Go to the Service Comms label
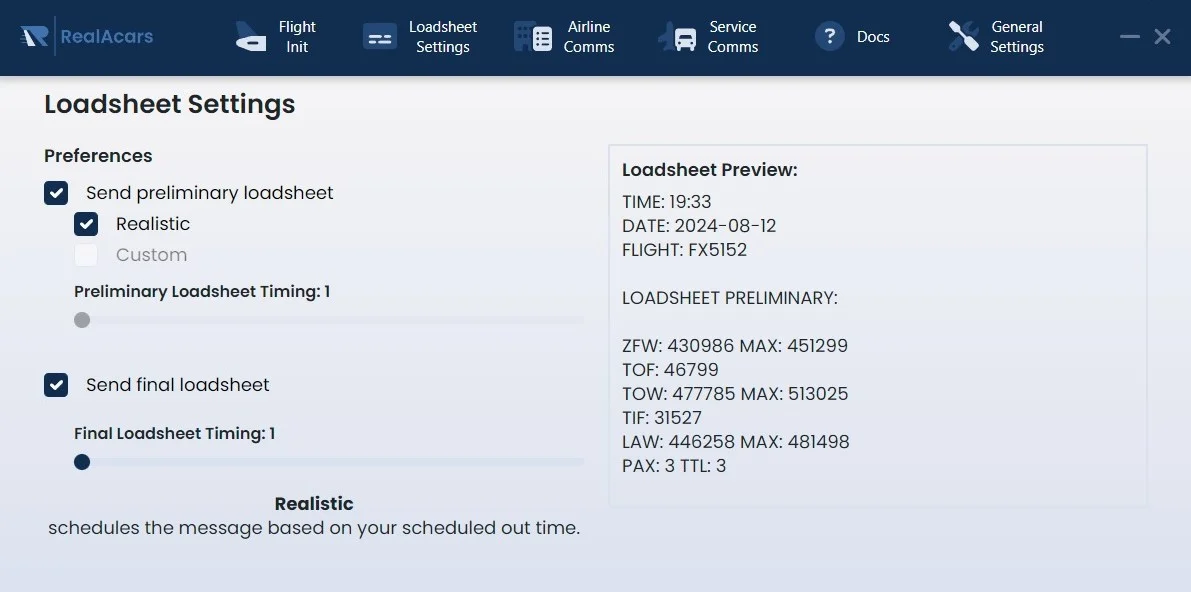The width and height of the screenshot is (1191, 592). pyautogui.click(x=733, y=37)
